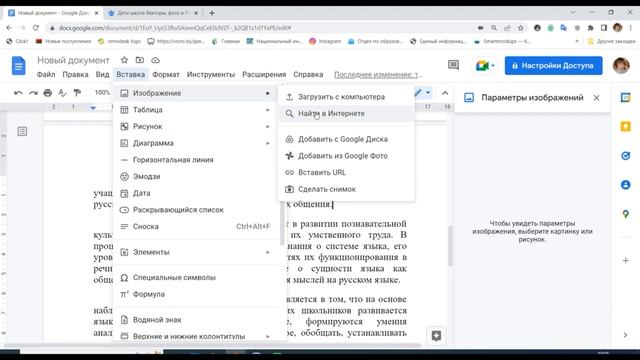Click the browser address bar
The height and width of the screenshot is (360, 640).
click(261, 28)
